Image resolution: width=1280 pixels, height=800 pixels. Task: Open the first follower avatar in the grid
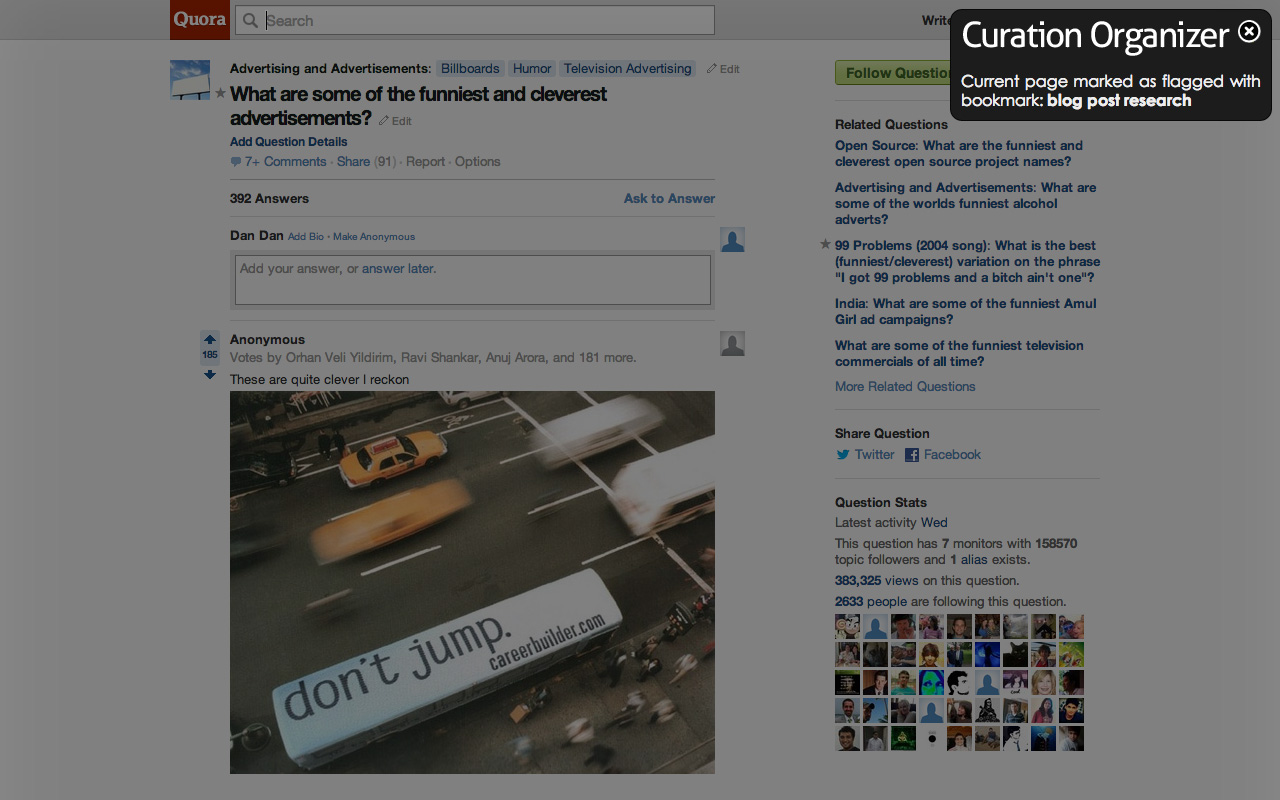click(x=847, y=627)
